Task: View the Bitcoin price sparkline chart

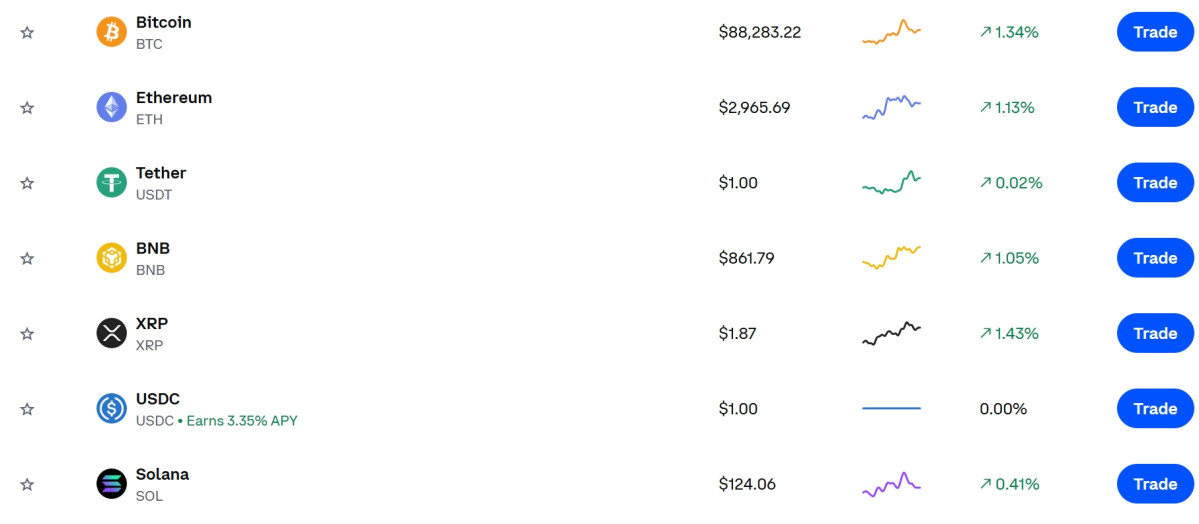Action: [891, 32]
